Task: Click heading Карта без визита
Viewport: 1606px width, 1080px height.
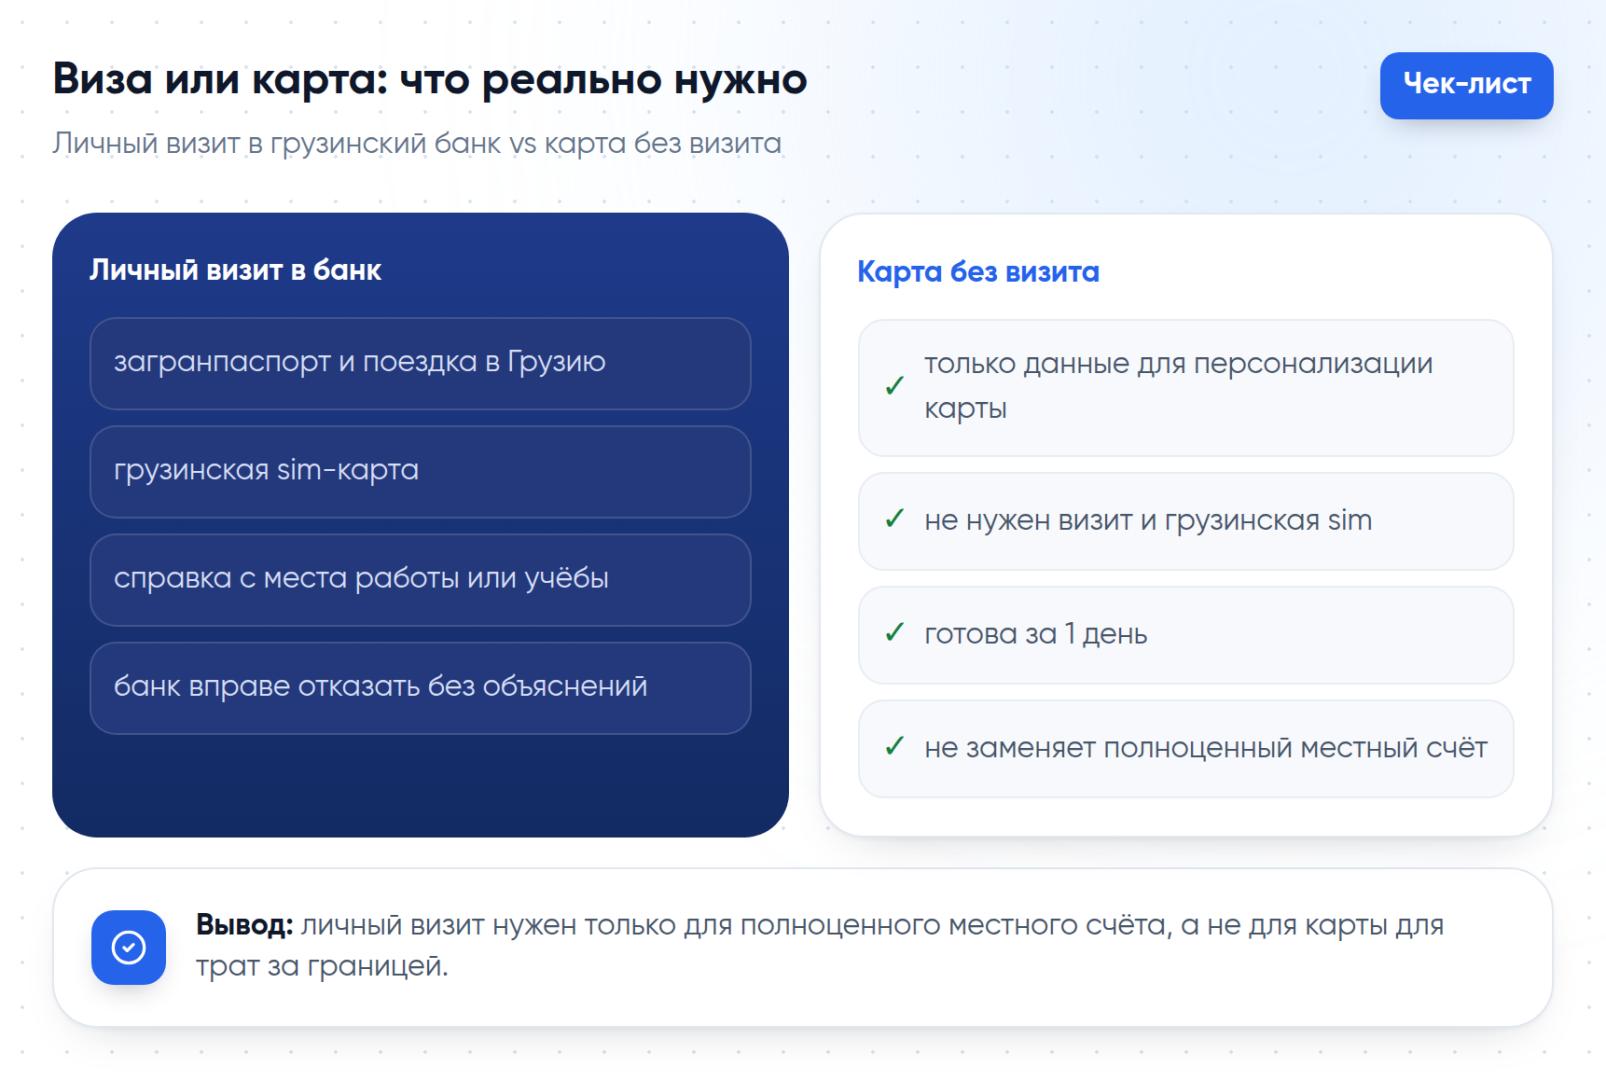Action: pos(978,272)
